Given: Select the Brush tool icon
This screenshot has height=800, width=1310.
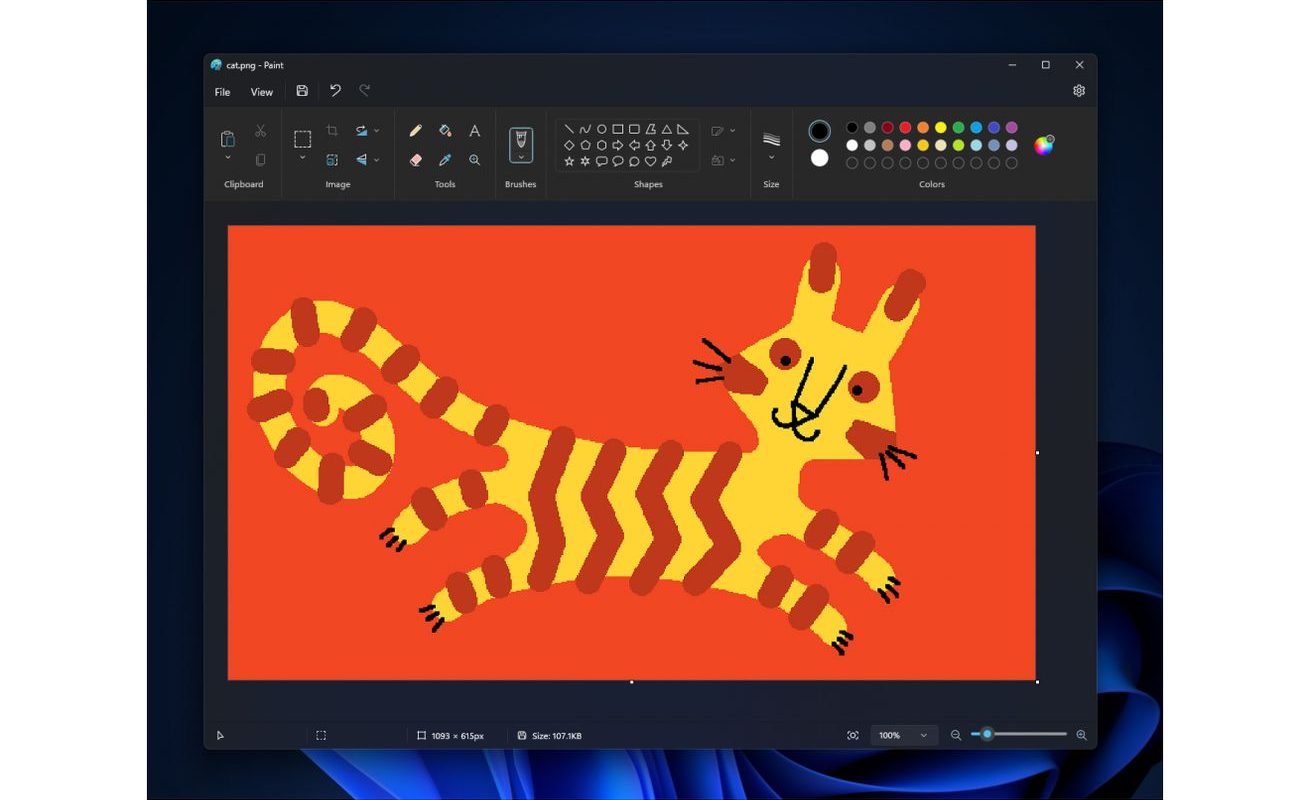Looking at the screenshot, I should (x=521, y=139).
